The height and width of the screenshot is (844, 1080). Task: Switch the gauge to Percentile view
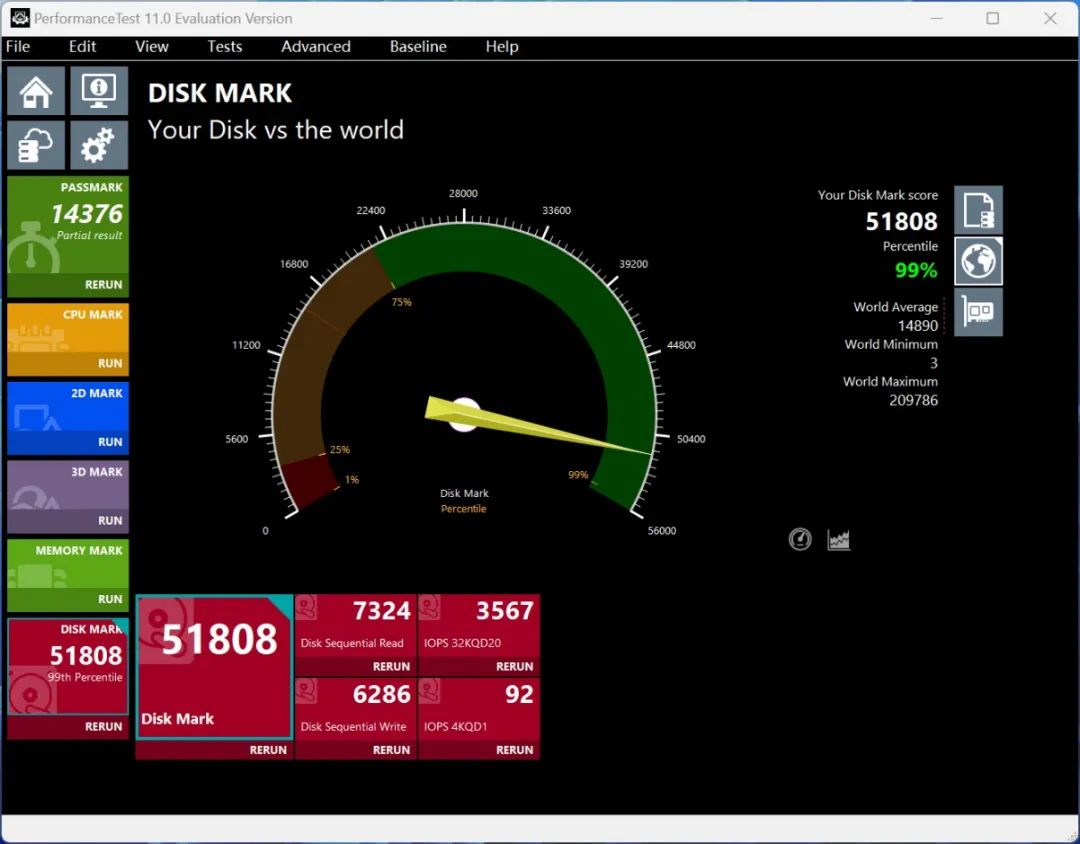tap(464, 509)
